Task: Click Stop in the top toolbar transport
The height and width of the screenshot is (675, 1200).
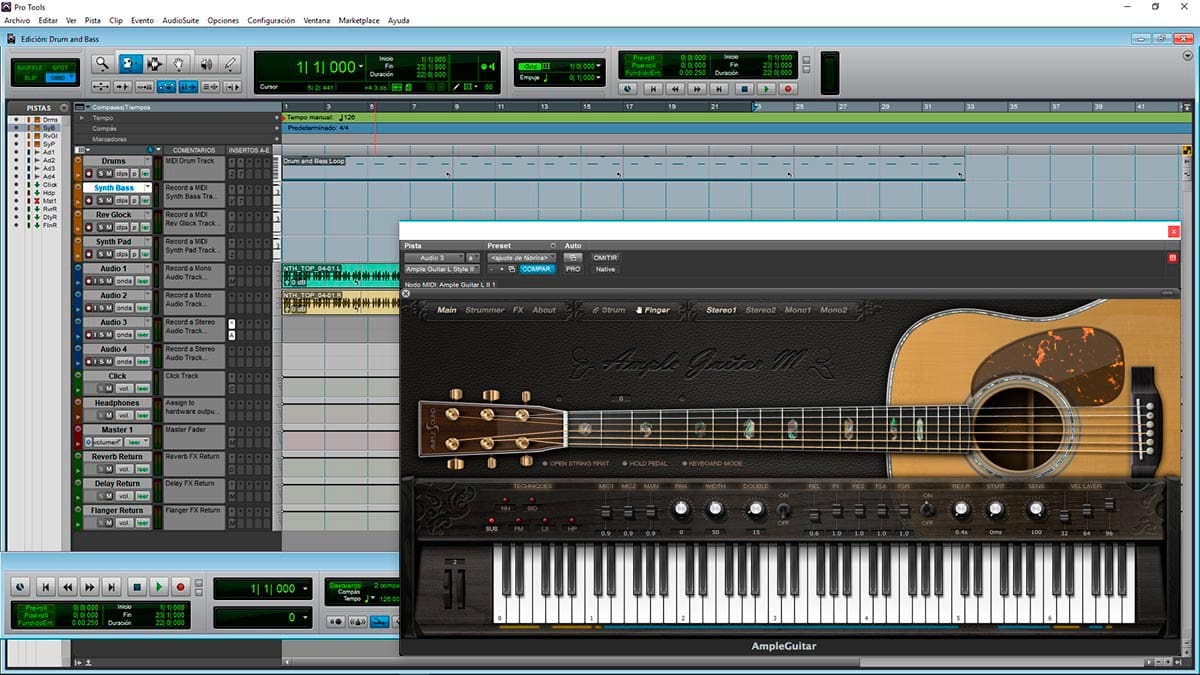Action: coord(743,89)
